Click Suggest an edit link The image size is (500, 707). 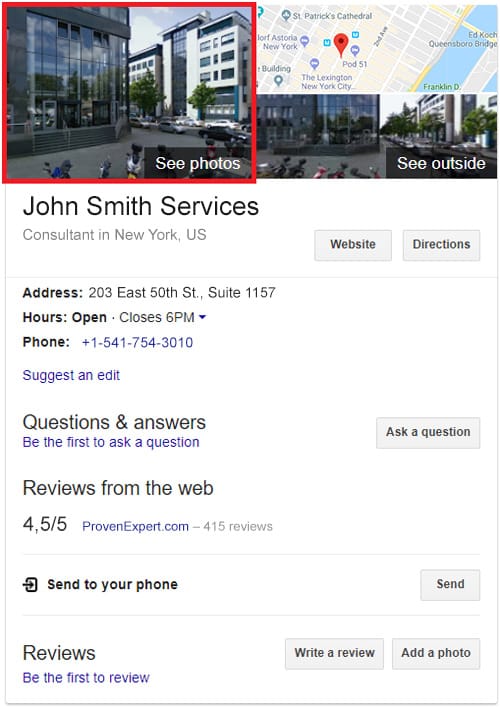[71, 375]
